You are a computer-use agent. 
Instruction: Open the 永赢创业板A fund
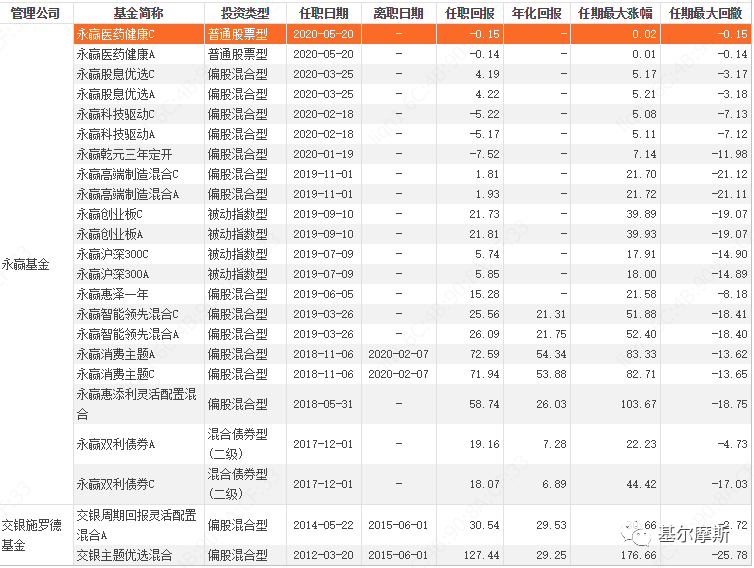(110, 234)
